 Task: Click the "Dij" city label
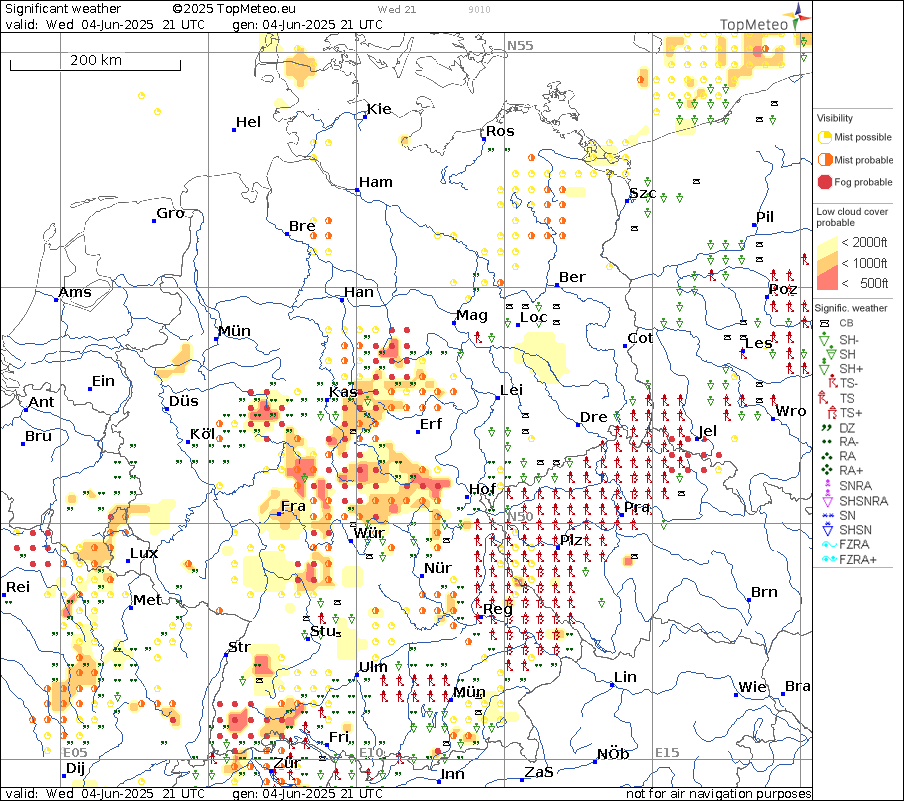coord(76,768)
